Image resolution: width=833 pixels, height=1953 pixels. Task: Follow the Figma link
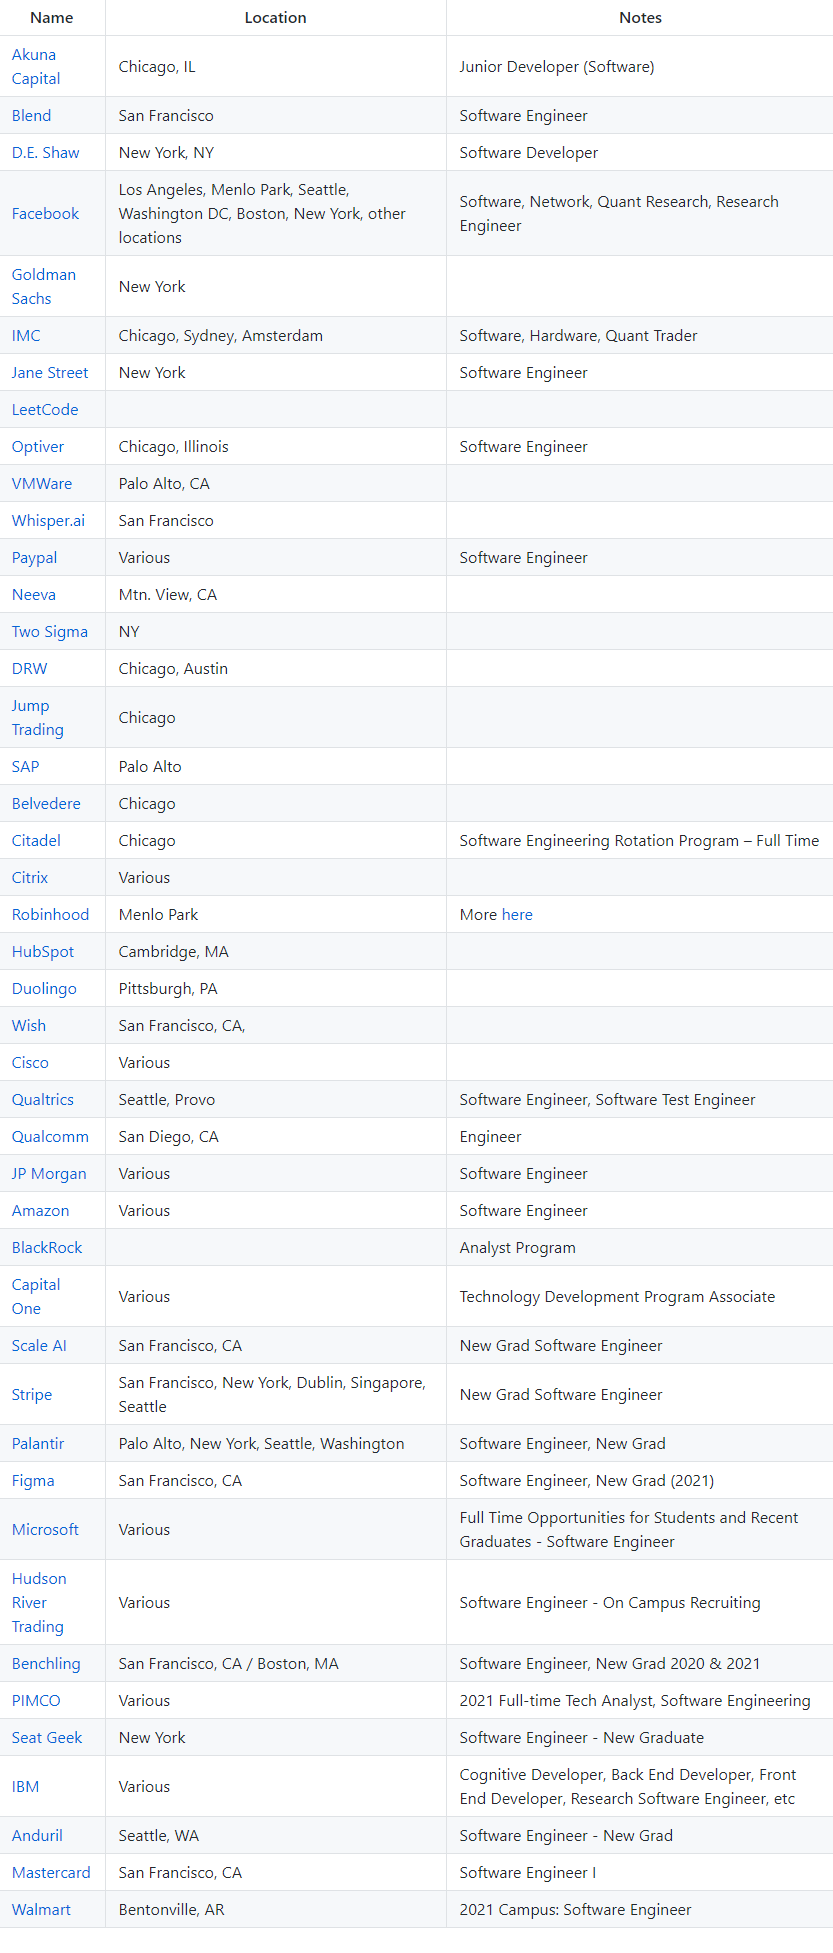[33, 1481]
